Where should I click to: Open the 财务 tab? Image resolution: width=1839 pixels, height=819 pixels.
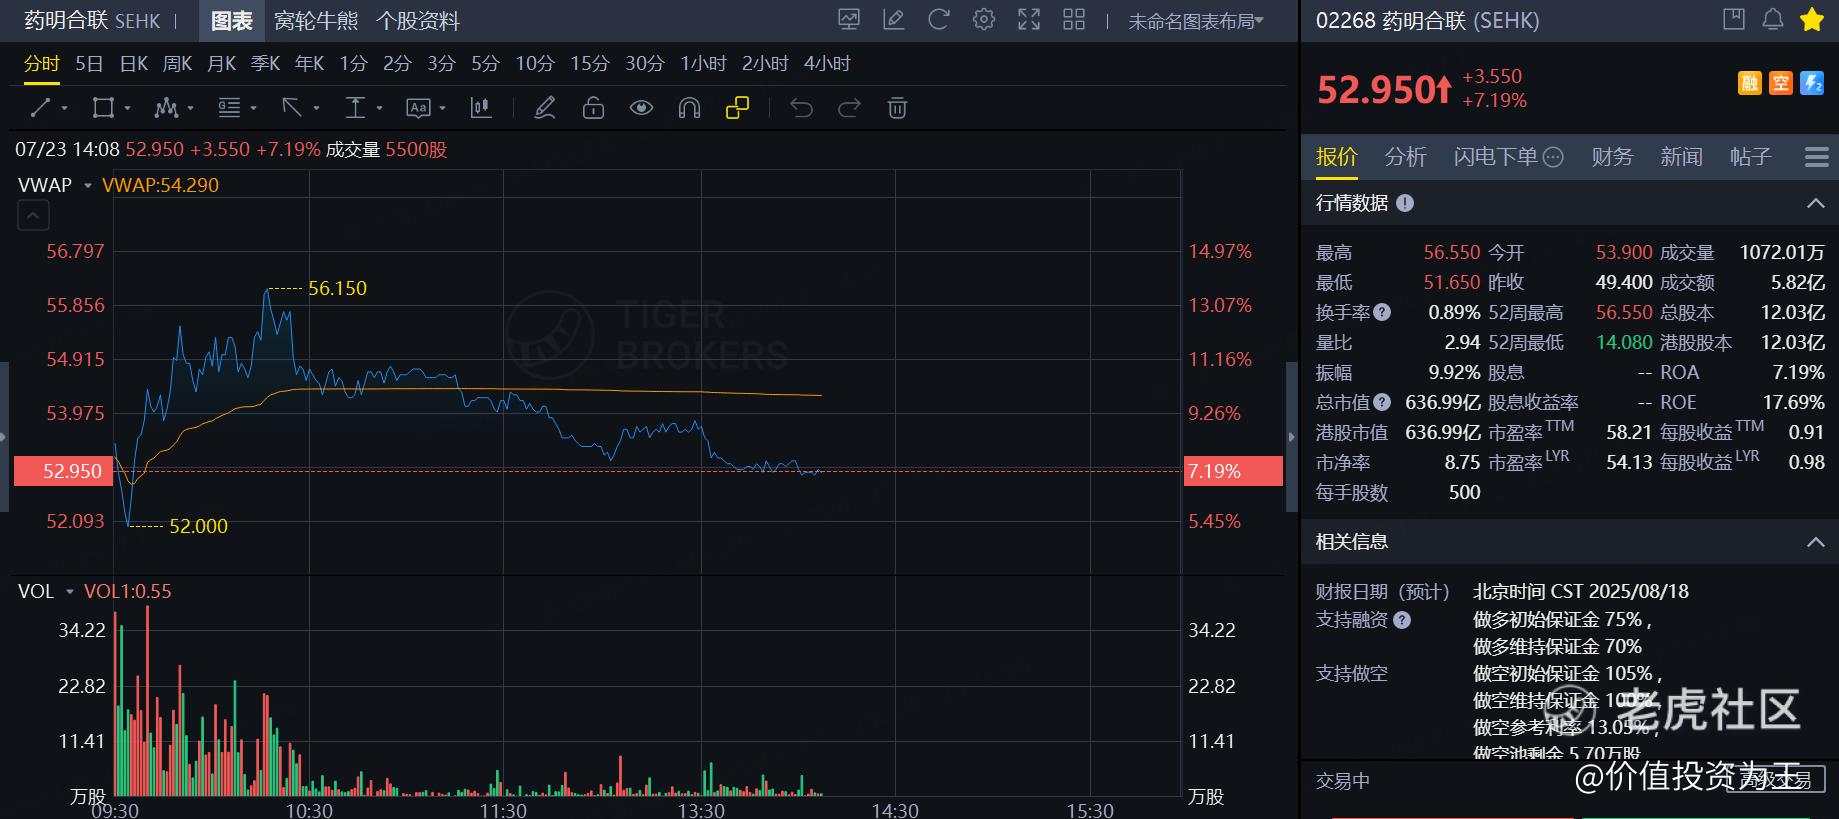coord(1612,157)
